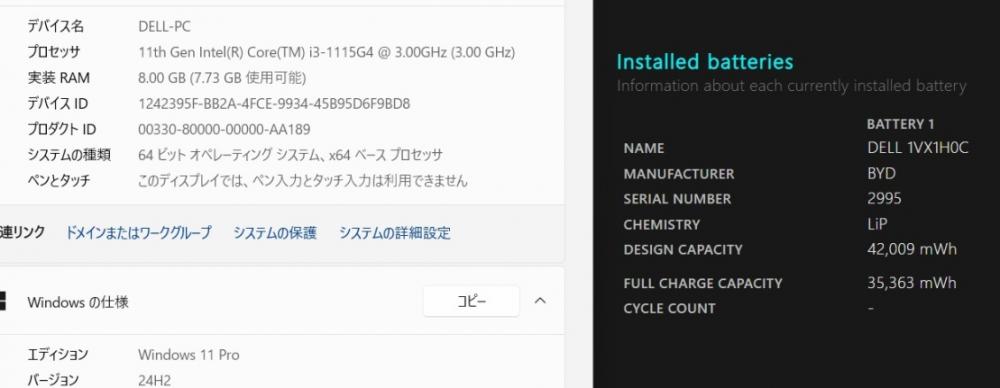Click the manufacturer value BYD
The image size is (1000, 388).
point(881,174)
